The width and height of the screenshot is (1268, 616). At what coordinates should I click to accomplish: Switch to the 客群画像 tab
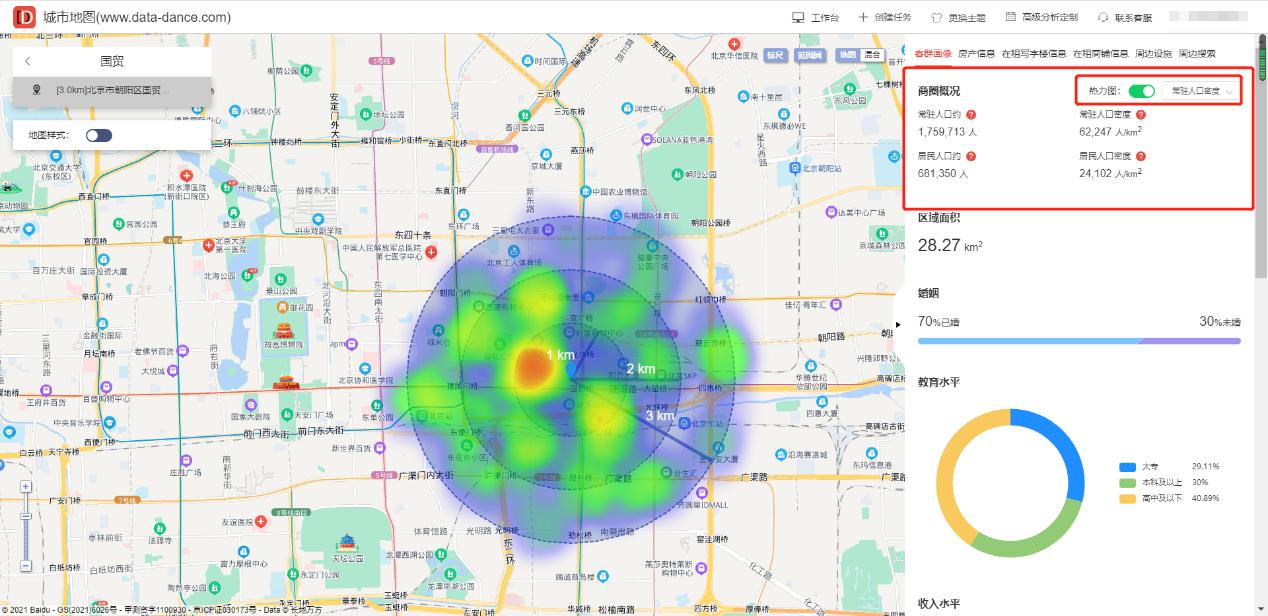coord(933,53)
